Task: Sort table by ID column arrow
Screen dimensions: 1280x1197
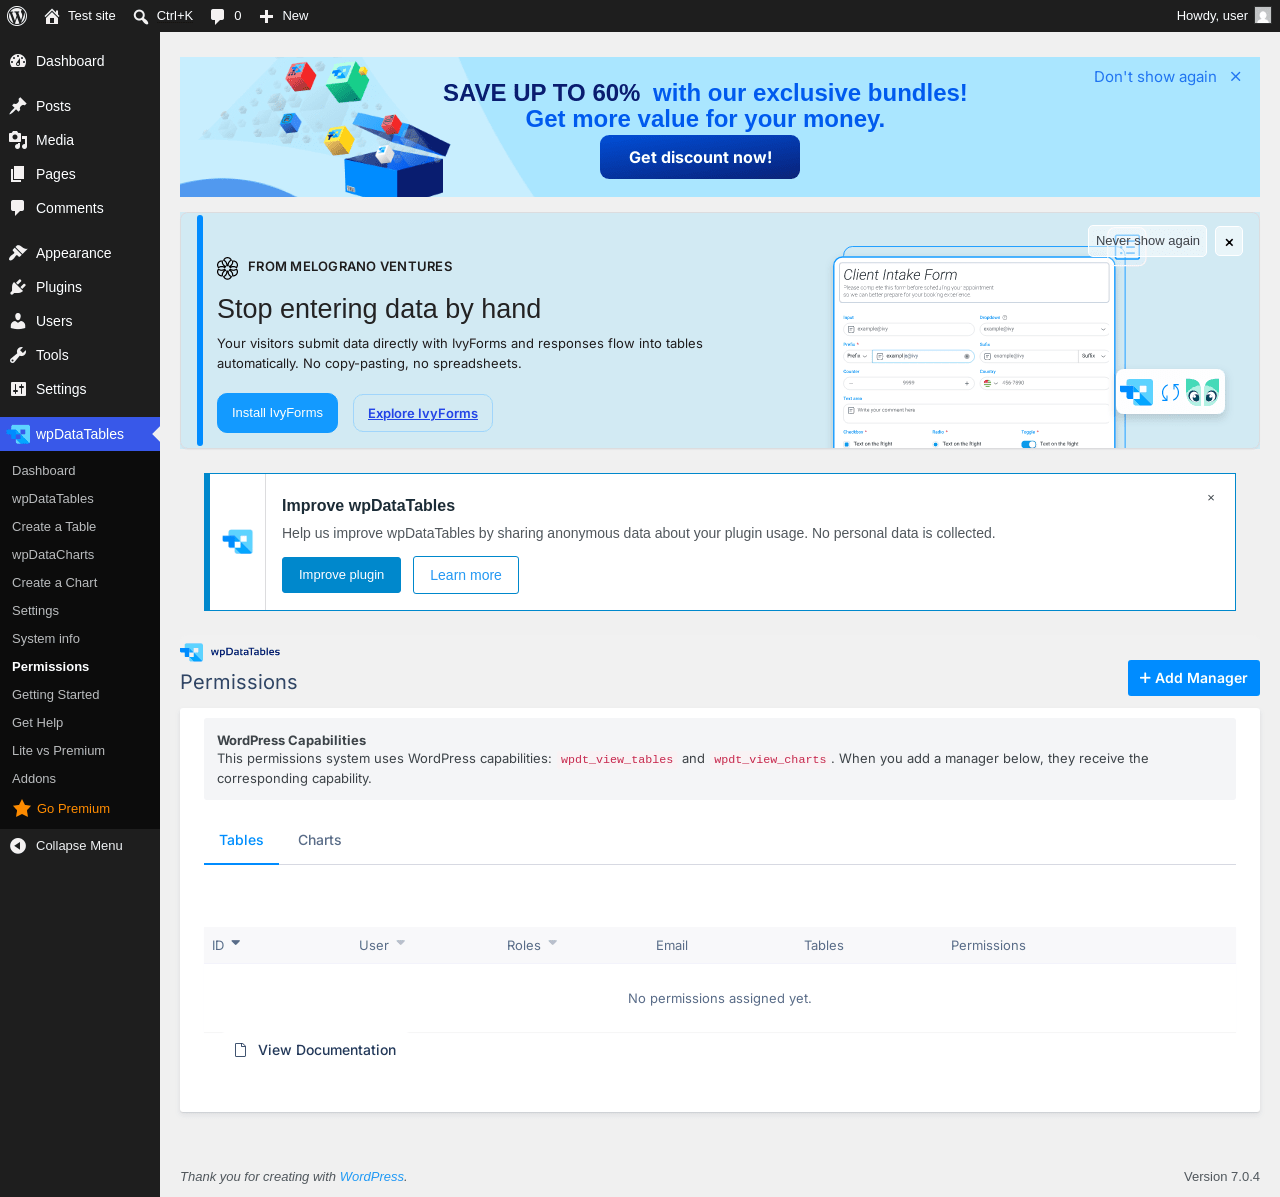Action: coord(236,943)
